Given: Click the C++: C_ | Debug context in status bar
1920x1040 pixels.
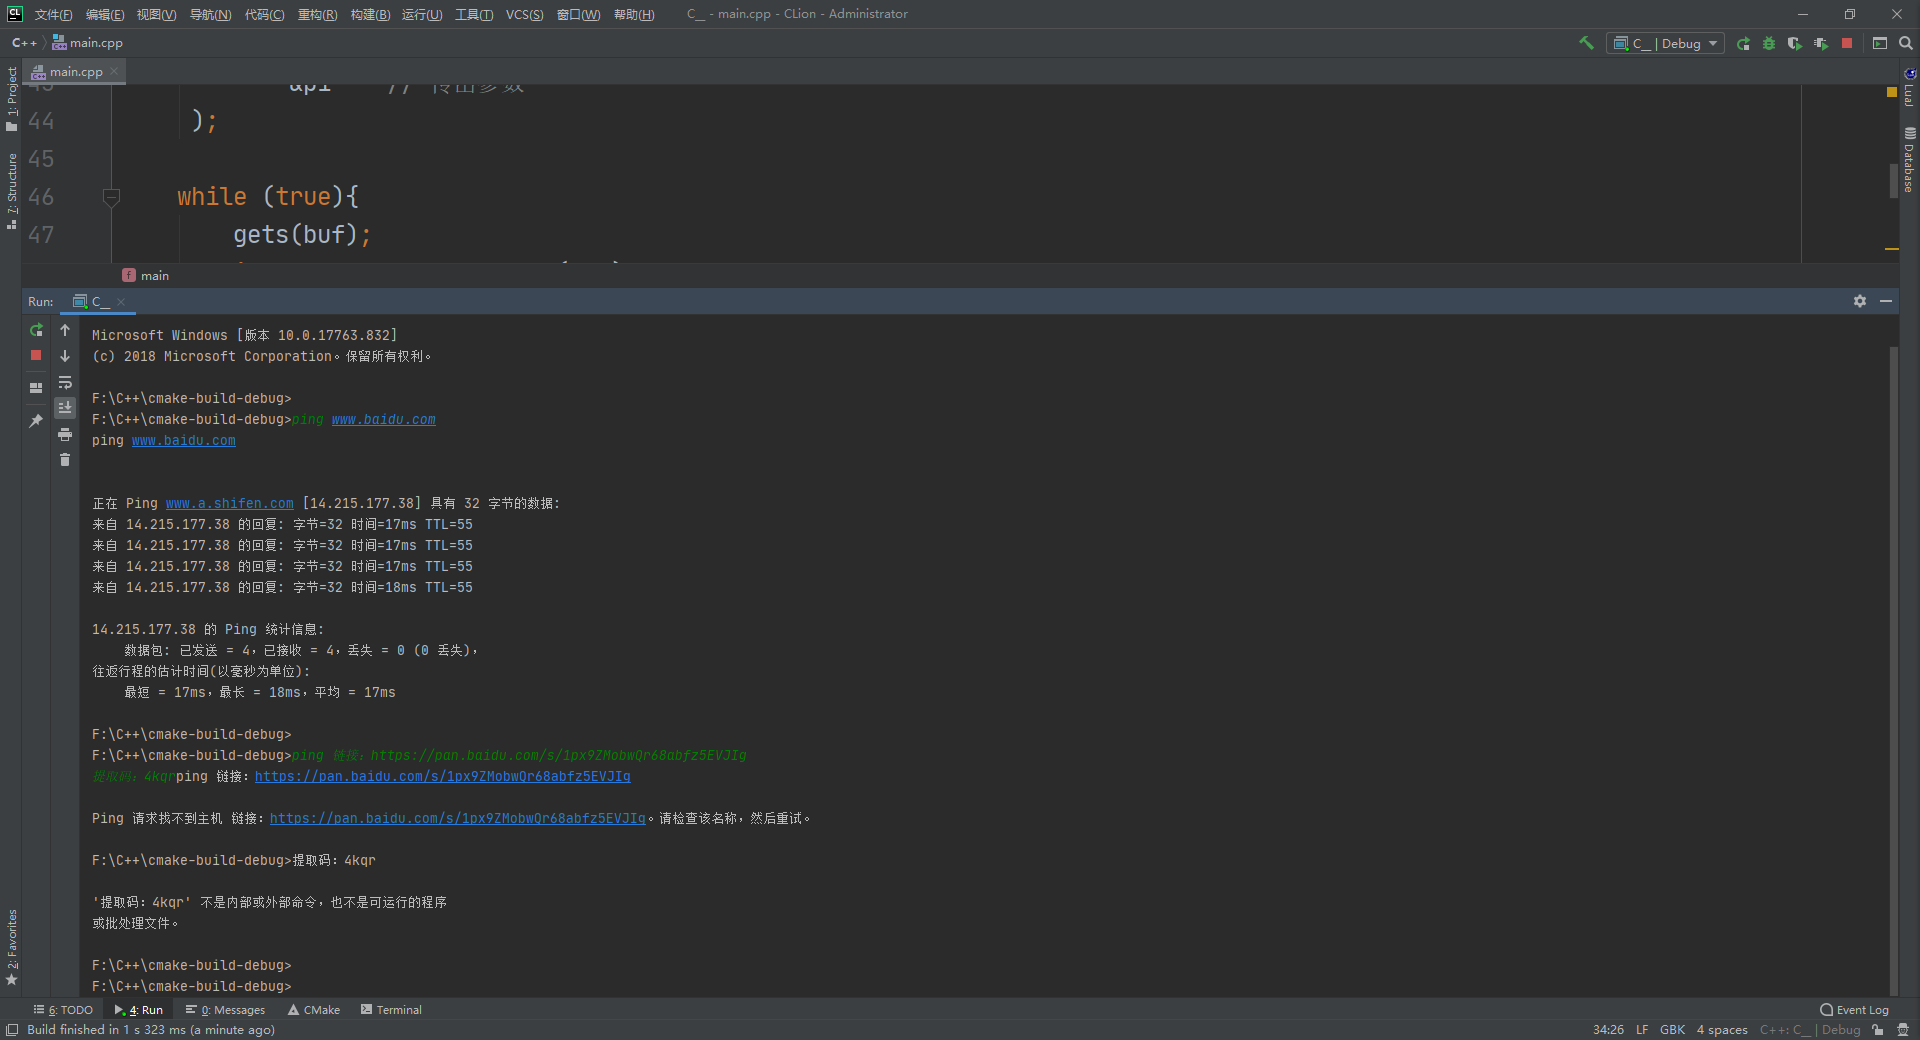Looking at the screenshot, I should point(1810,1030).
